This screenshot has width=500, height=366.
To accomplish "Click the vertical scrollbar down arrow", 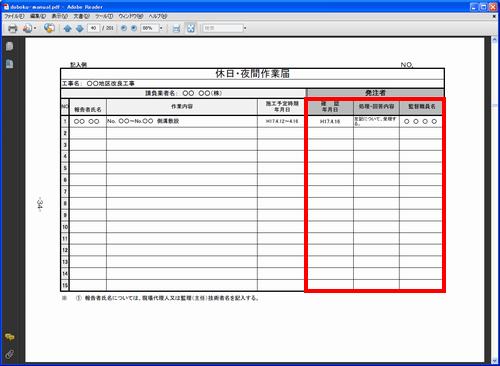I will tap(495, 360).
